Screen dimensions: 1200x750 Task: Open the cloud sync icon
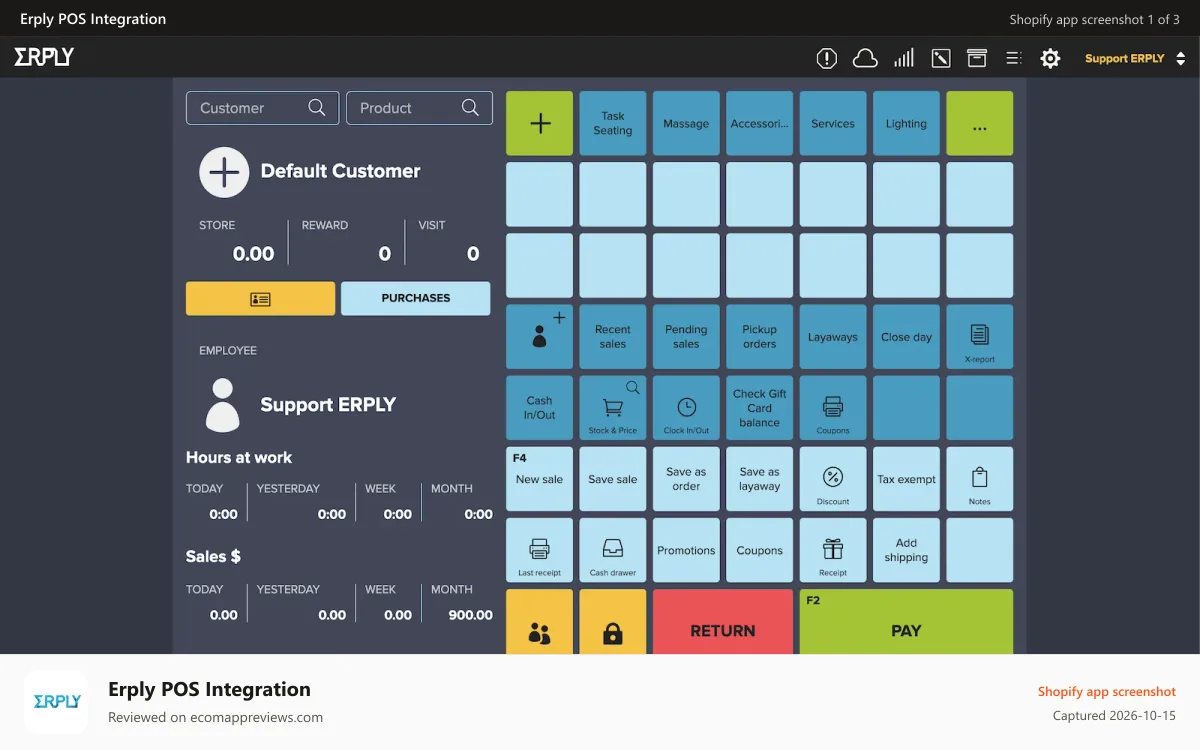point(865,58)
